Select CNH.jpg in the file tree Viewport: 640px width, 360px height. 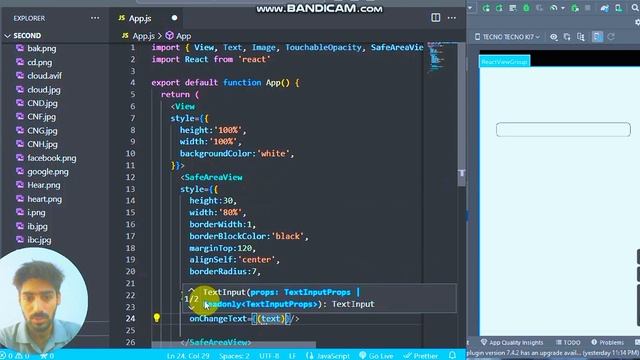[42, 144]
